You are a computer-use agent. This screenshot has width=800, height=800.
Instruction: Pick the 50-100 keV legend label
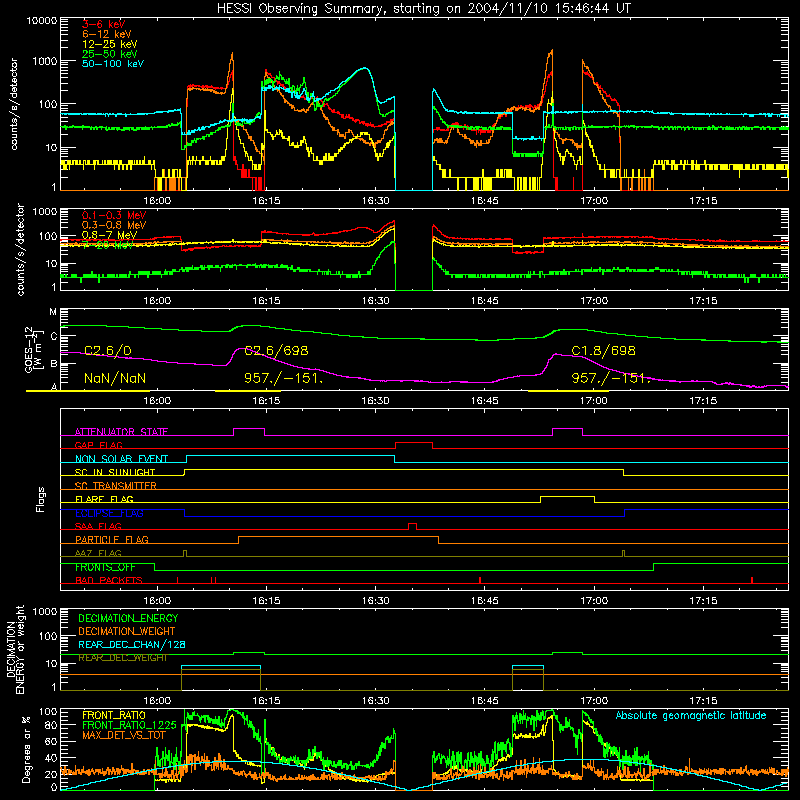(113, 63)
